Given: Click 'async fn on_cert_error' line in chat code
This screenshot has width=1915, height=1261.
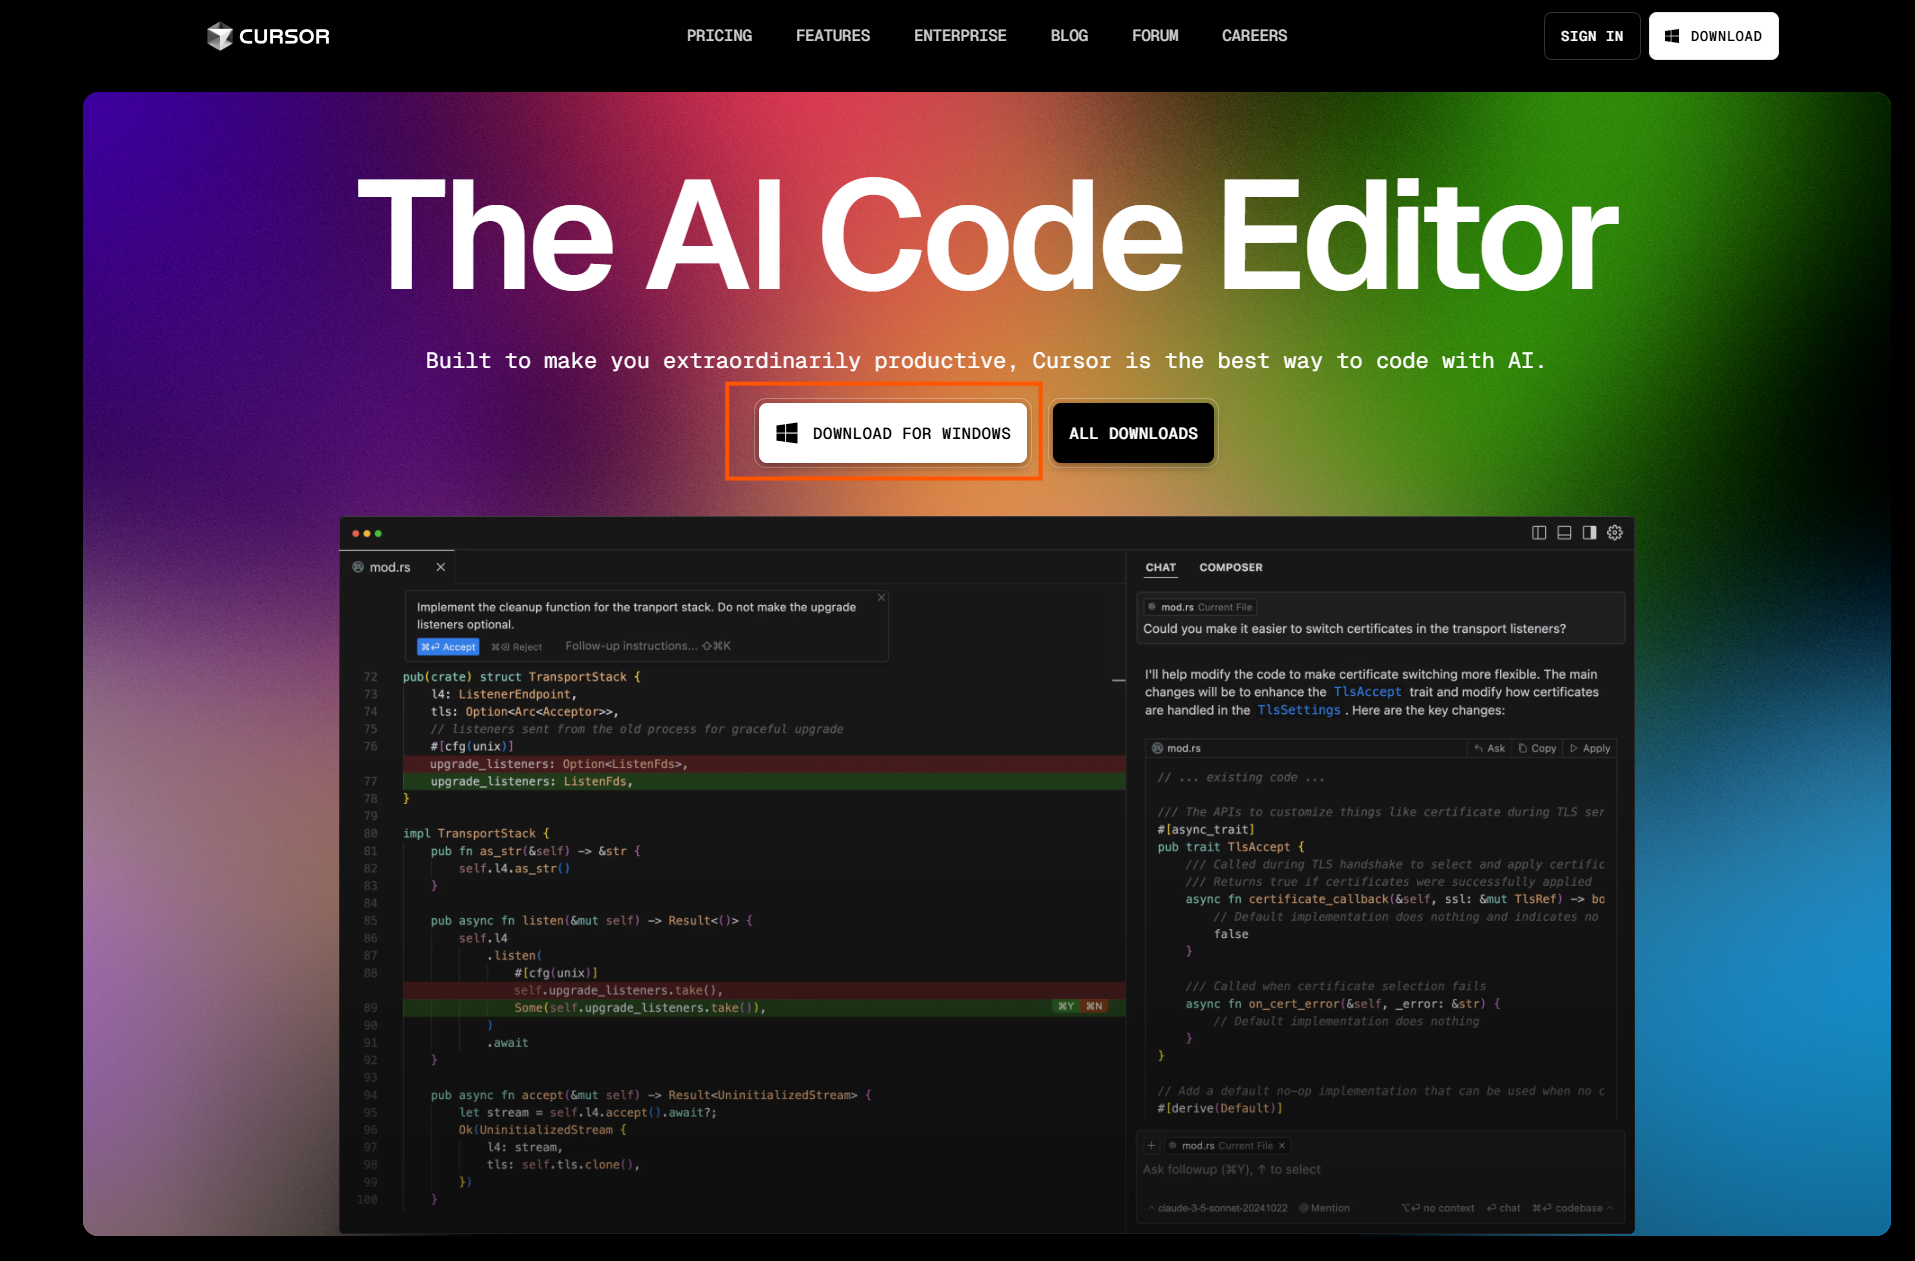Looking at the screenshot, I should tap(1342, 1003).
